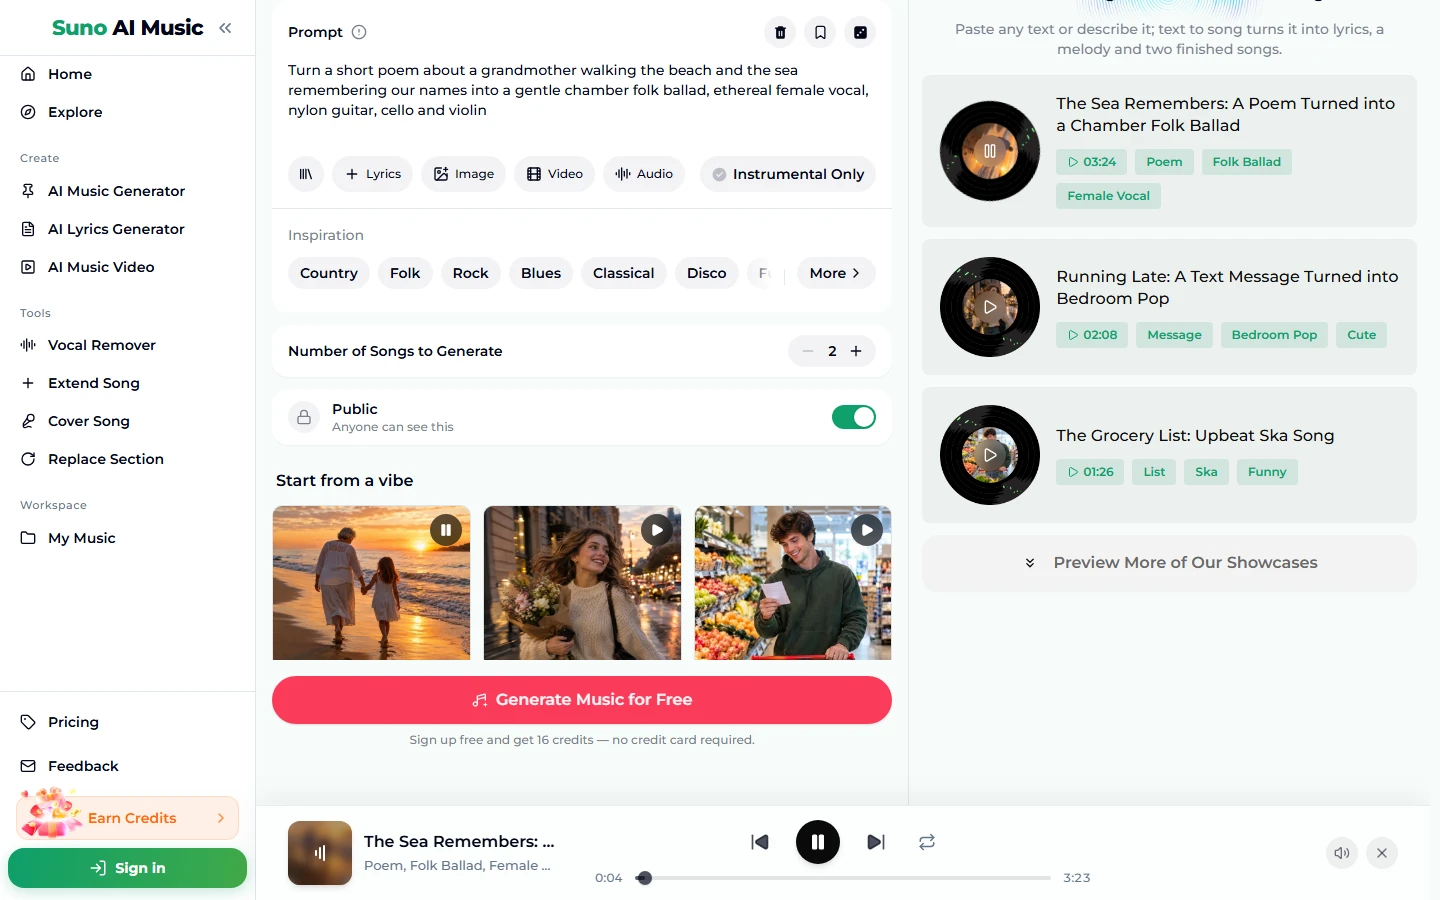Viewport: 1440px width, 900px height.
Task: Close the bottom music player
Action: coord(1382,853)
